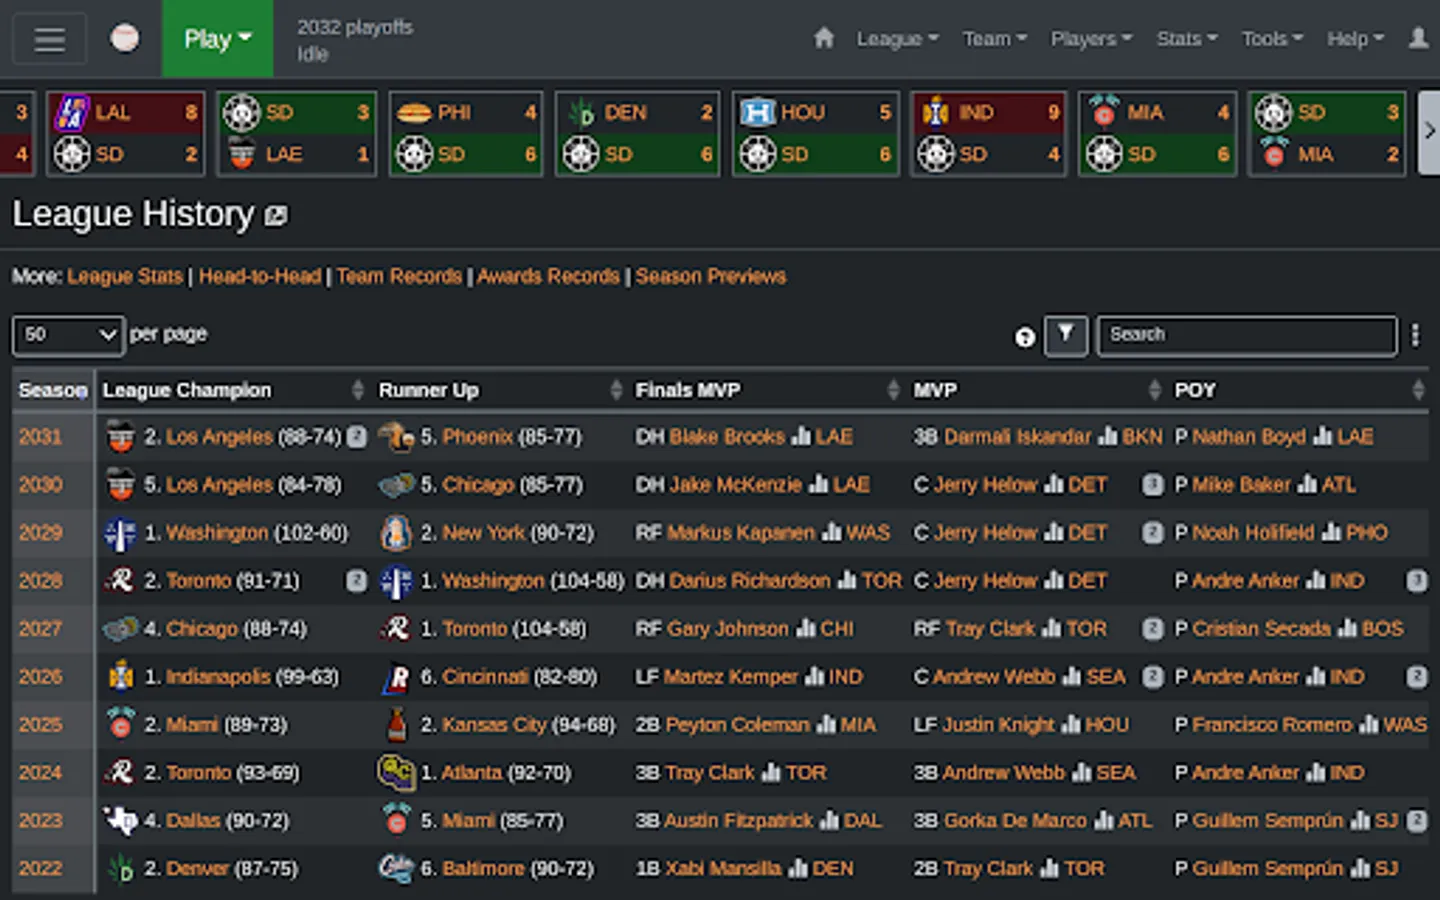Open the LAL vs SD 8-2 game score box

126,133
